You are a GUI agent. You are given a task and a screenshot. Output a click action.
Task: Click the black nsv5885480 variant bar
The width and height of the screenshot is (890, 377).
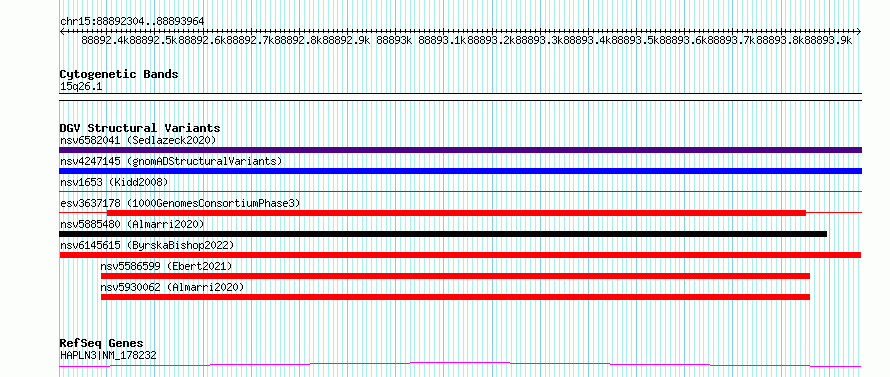click(443, 234)
